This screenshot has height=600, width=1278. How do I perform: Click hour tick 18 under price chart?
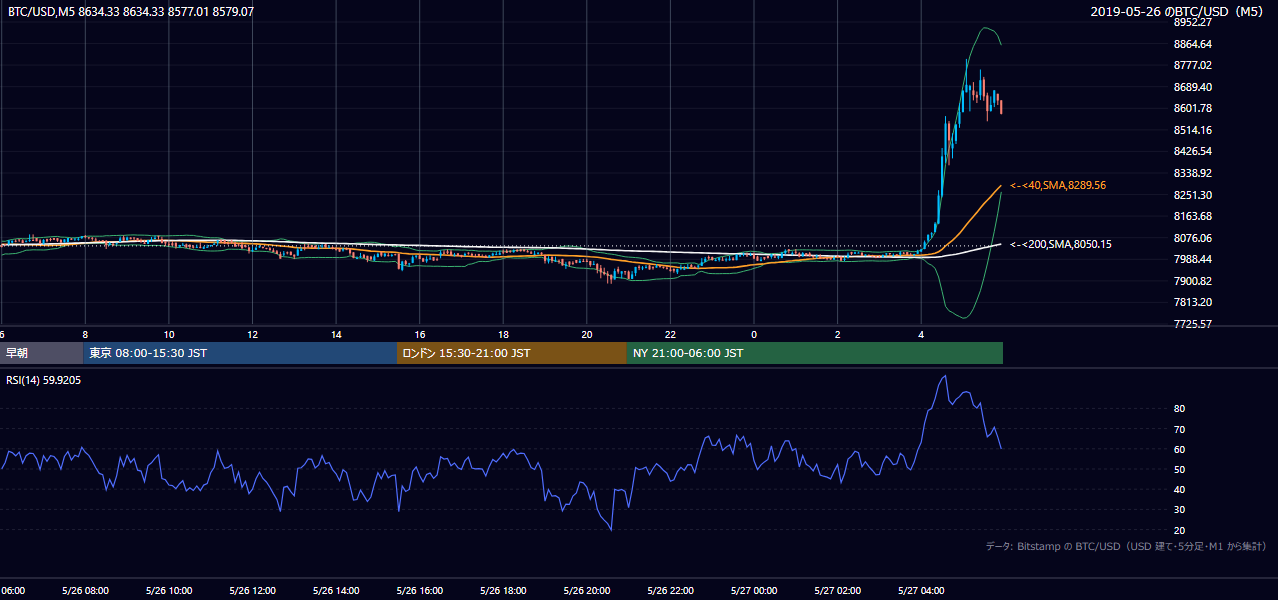point(503,335)
